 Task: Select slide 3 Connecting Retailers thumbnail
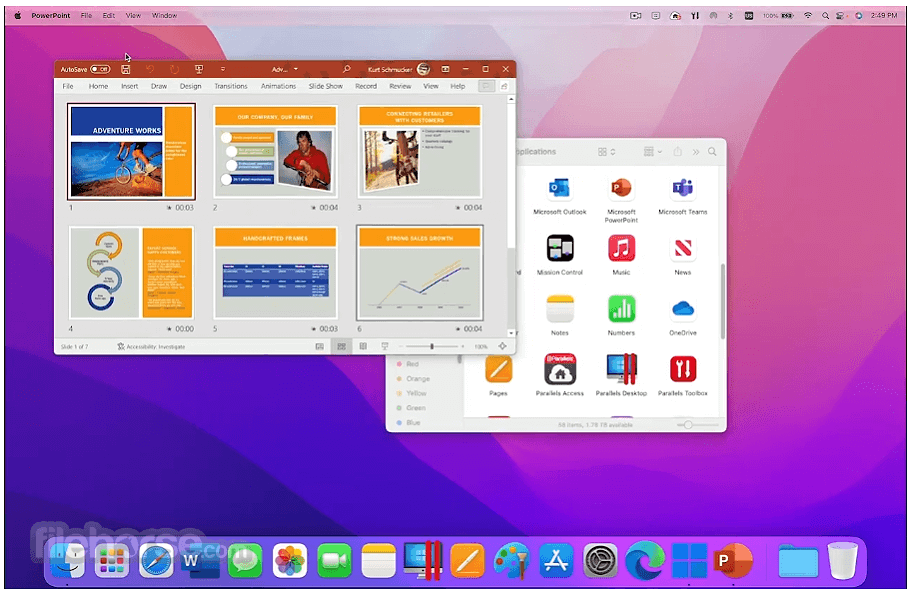(420, 152)
